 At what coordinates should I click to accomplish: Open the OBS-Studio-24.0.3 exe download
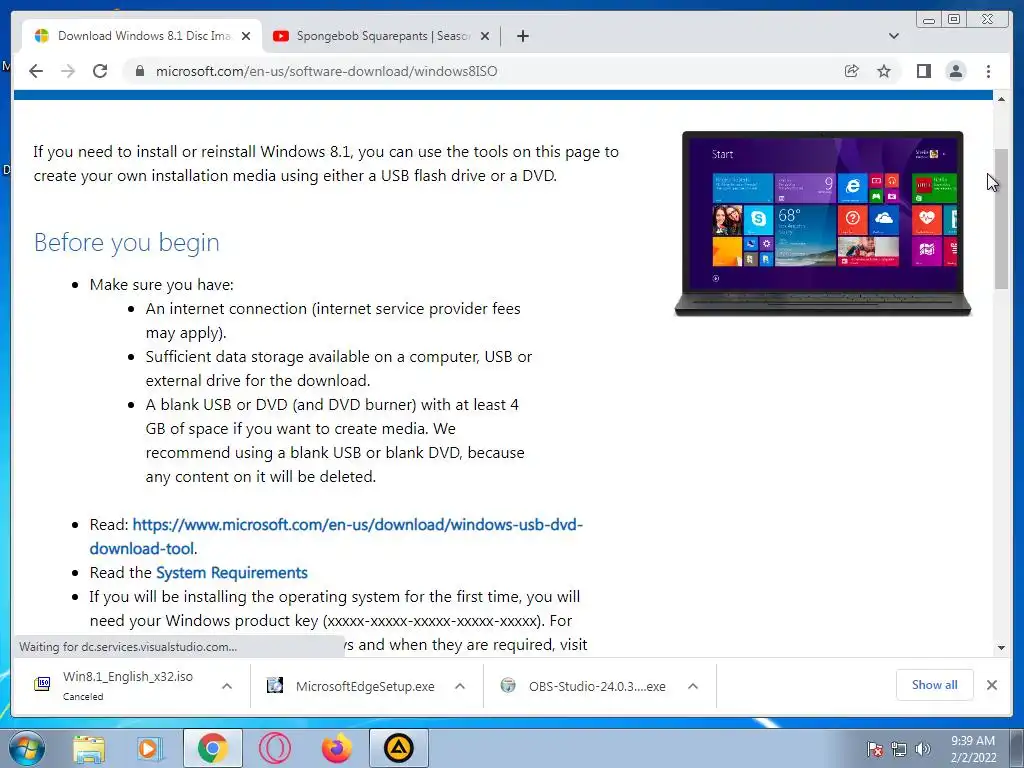[598, 686]
